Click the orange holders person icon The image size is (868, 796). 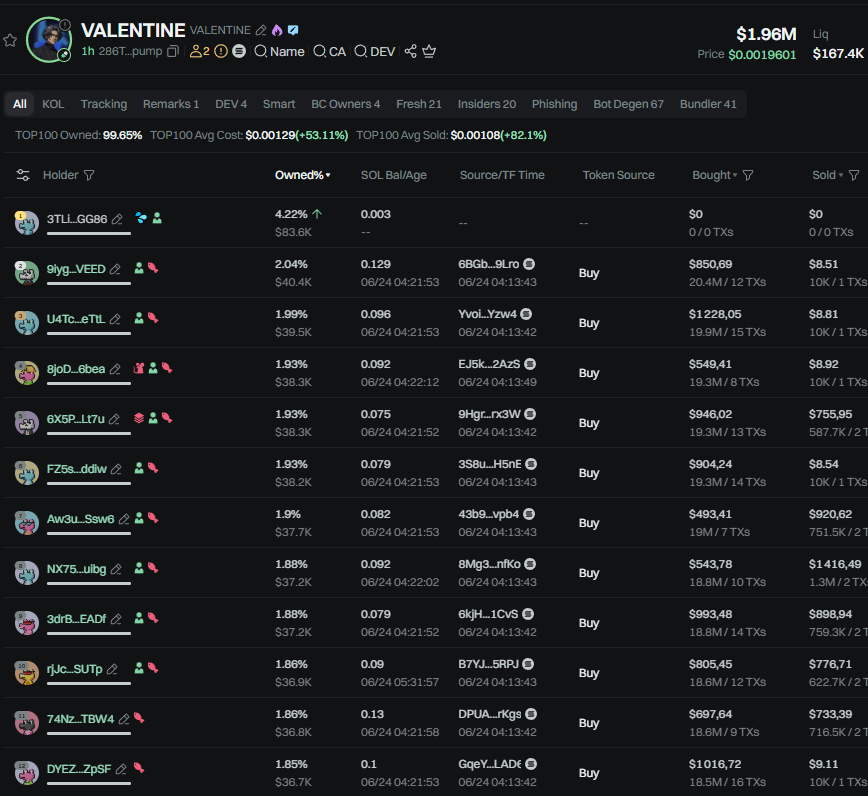[x=195, y=51]
